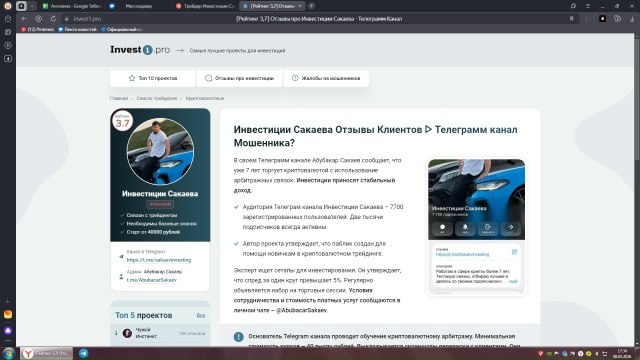Open the t.me/sakaevinvesting channel link
This screenshot has height=360, width=640.
[x=159, y=260]
